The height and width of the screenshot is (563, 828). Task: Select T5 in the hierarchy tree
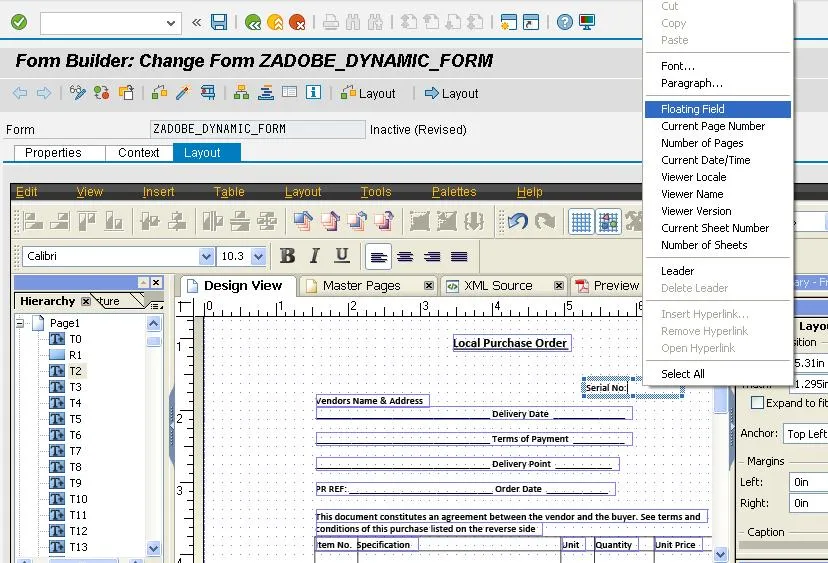(x=75, y=419)
